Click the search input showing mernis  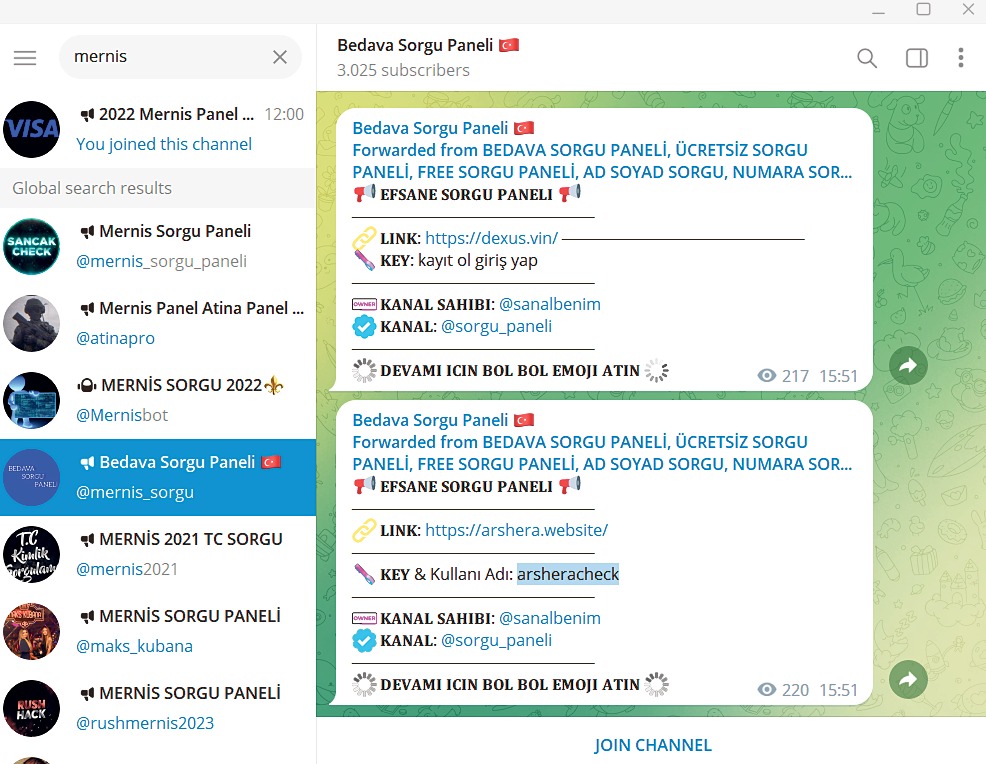170,57
